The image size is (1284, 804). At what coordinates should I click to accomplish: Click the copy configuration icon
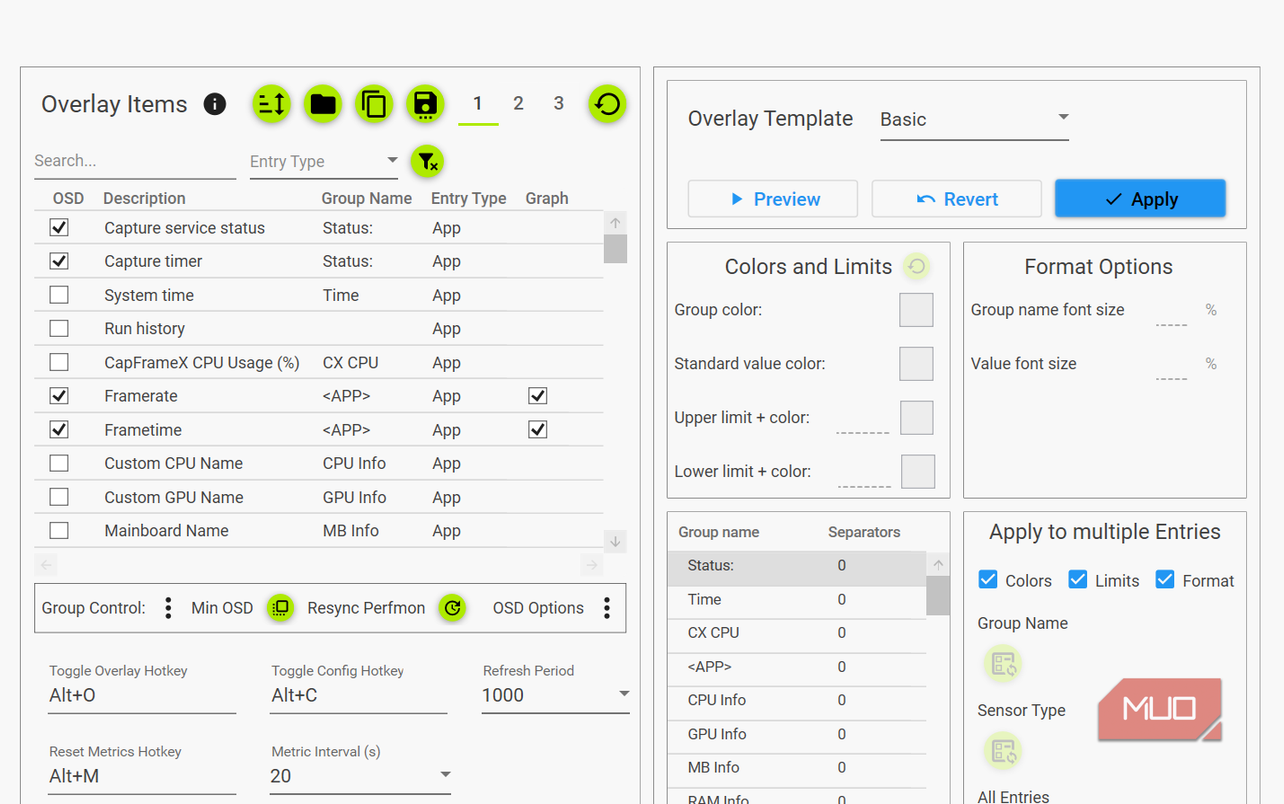tap(374, 104)
